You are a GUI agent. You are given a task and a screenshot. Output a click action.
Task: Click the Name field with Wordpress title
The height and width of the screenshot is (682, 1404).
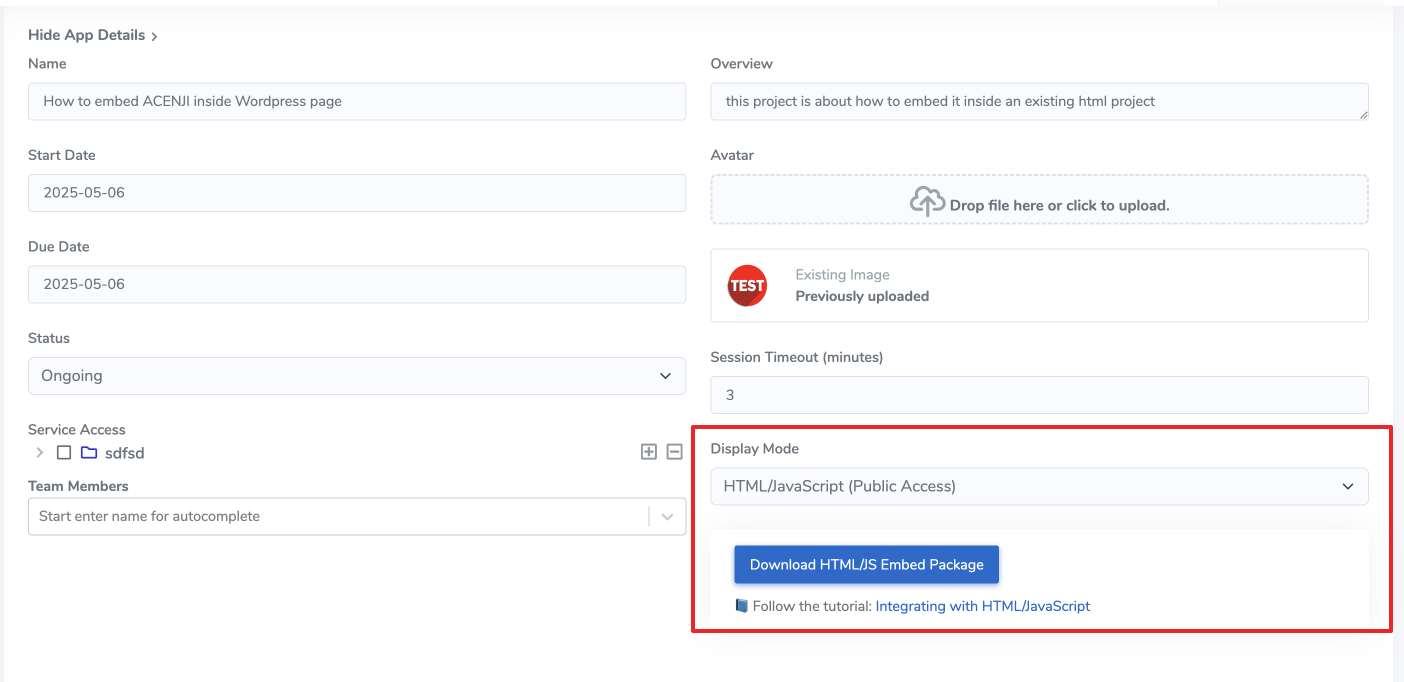point(356,101)
